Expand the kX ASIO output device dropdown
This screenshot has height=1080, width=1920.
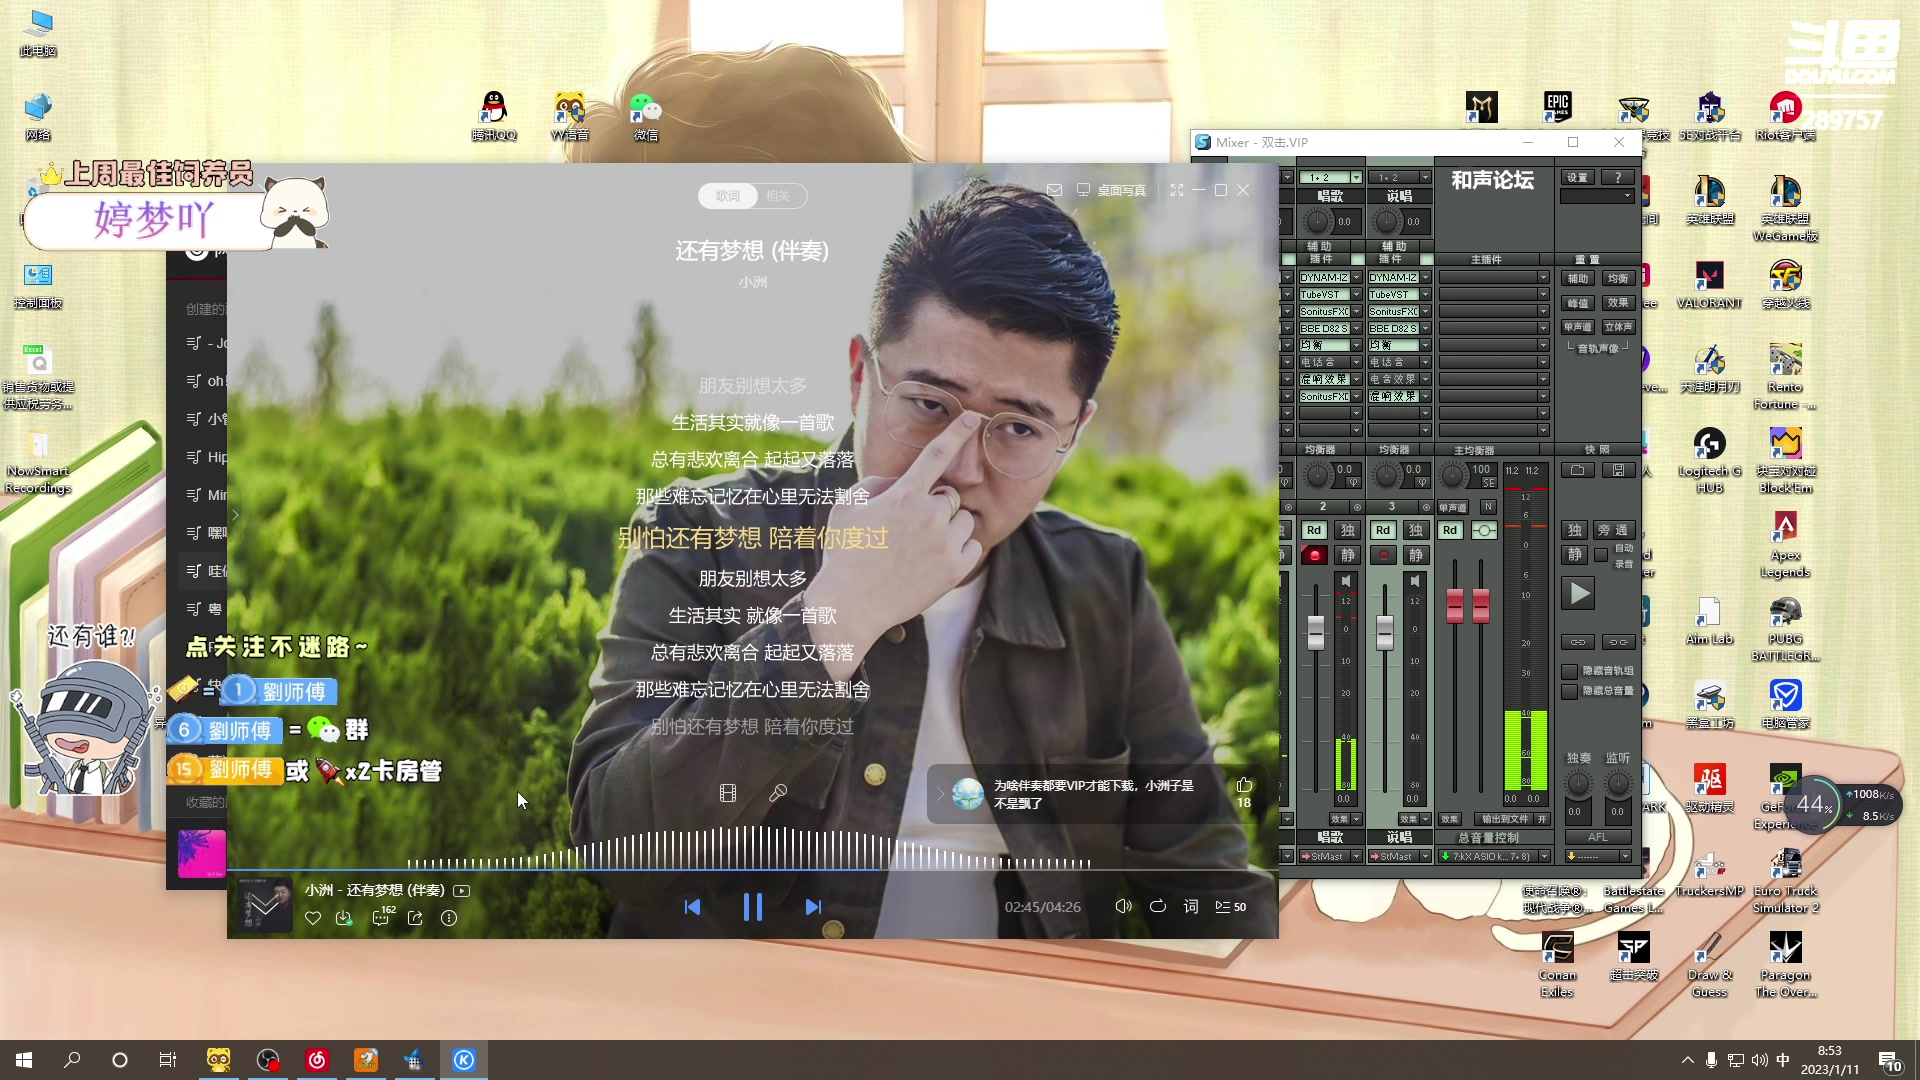[1544, 857]
